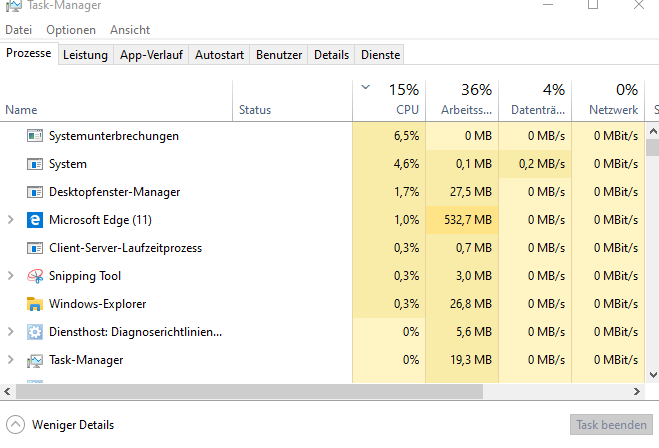Select the Client-Server-Laufzeitprozess name
The height and width of the screenshot is (448, 659).
(x=125, y=248)
